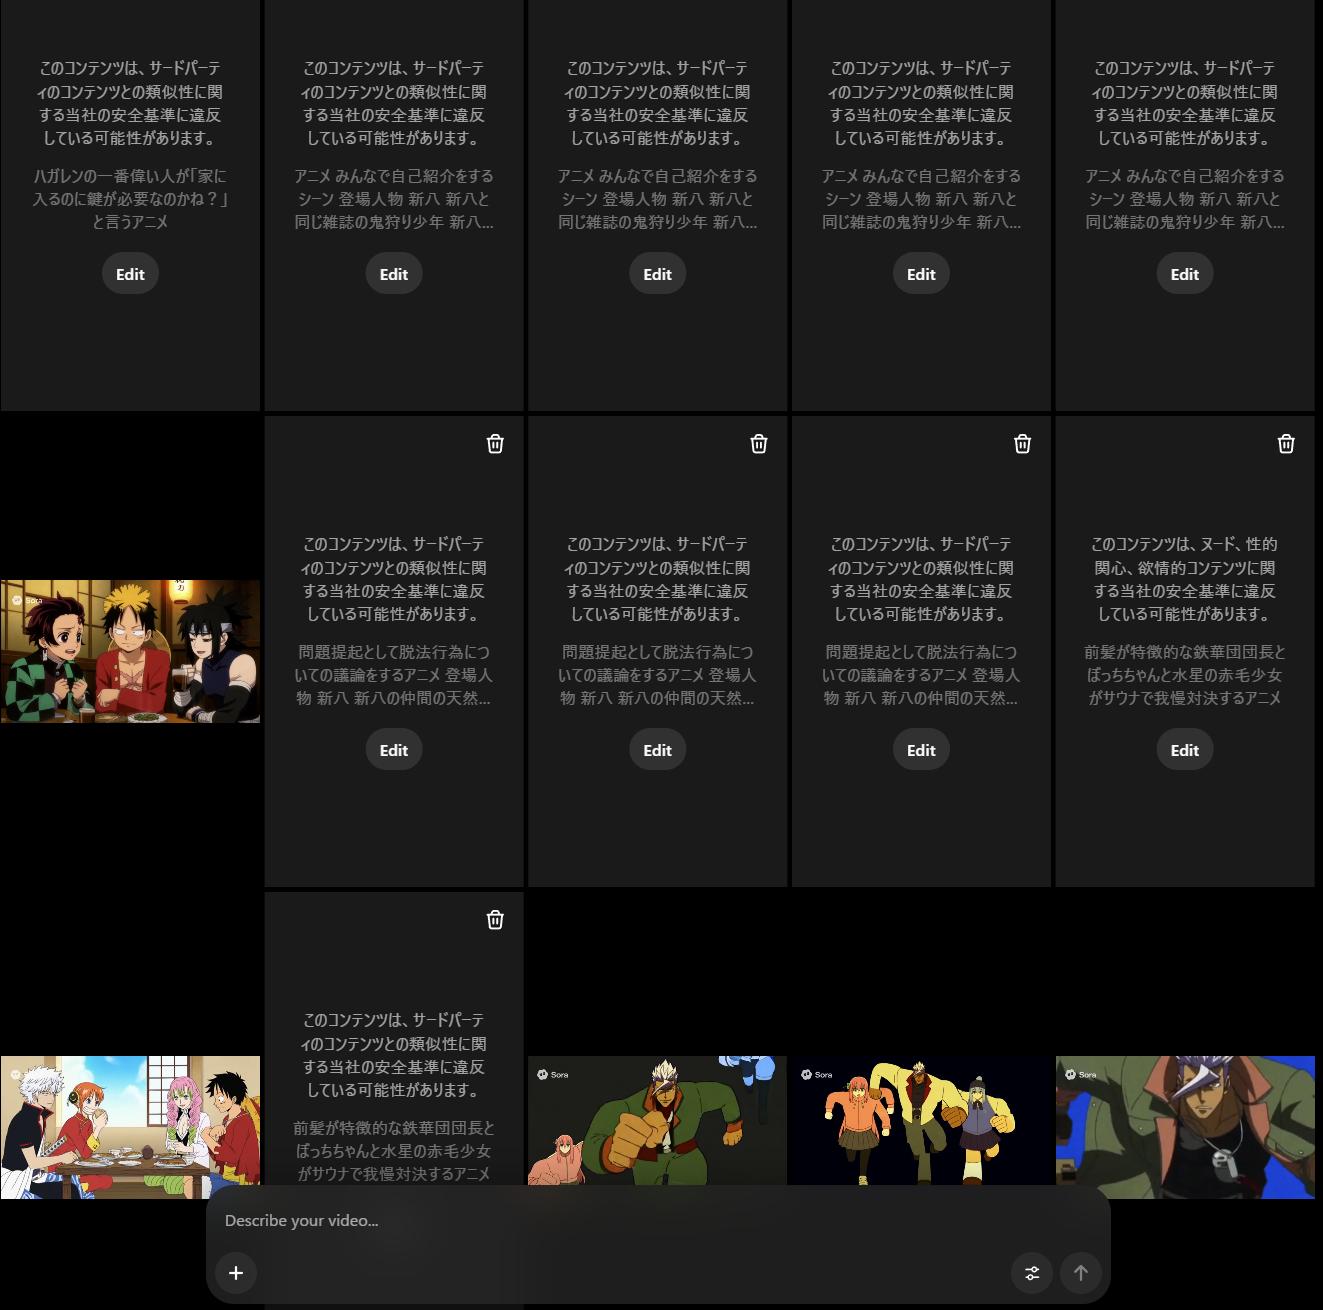Click trash icon on middle 脱法行為 card
The image size is (1323, 1310).
tap(759, 444)
